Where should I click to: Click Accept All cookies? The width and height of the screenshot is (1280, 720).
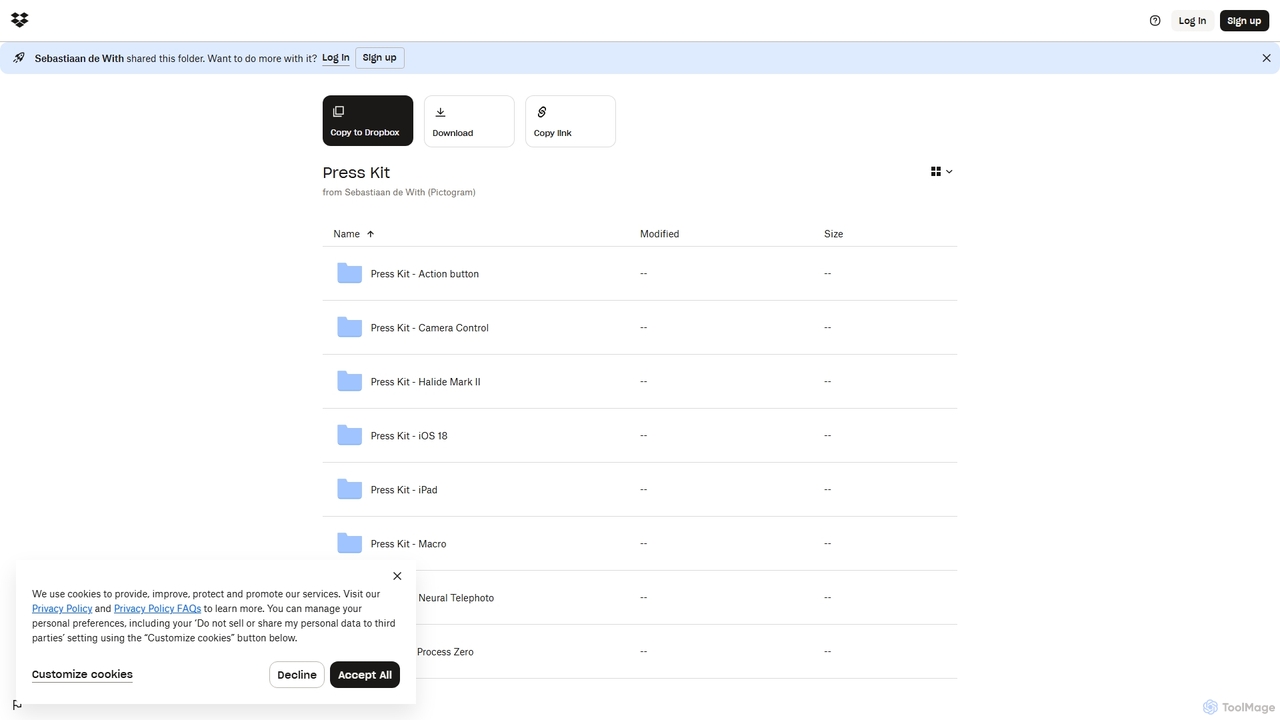click(365, 675)
